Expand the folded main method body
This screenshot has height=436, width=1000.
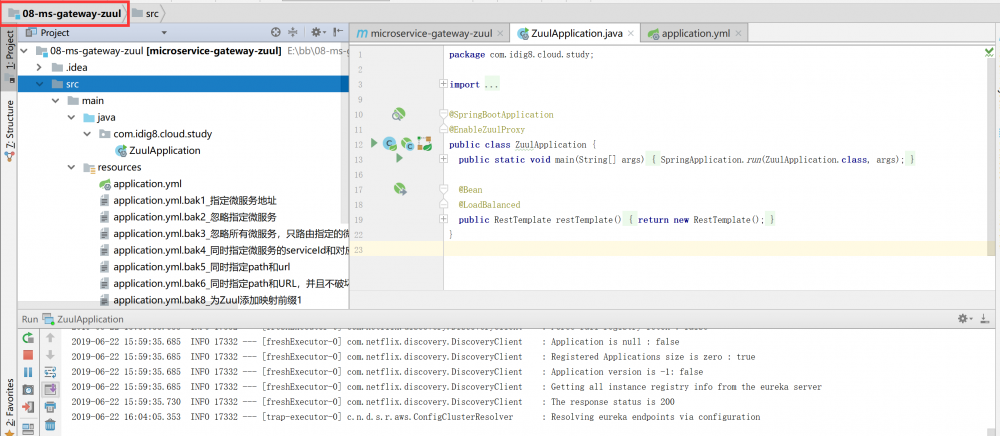(444, 159)
